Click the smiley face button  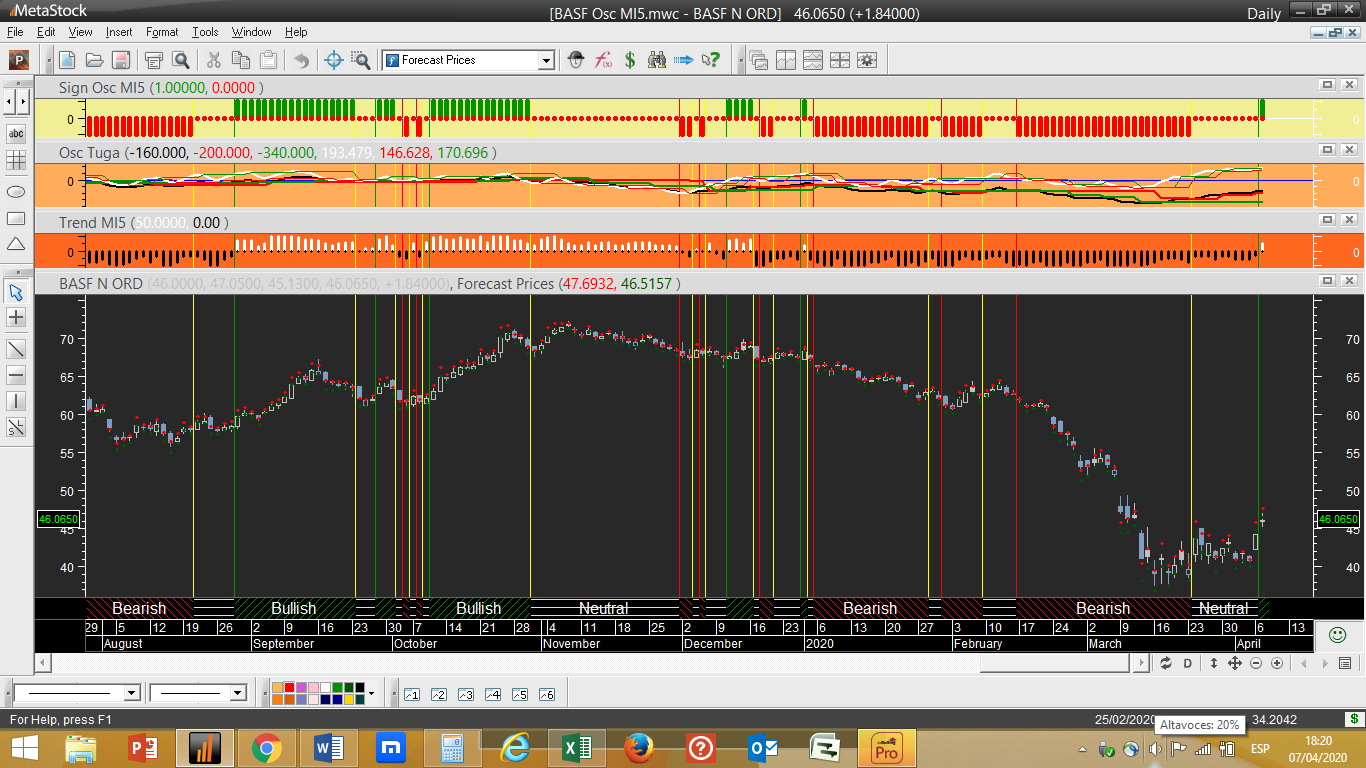tap(1337, 635)
